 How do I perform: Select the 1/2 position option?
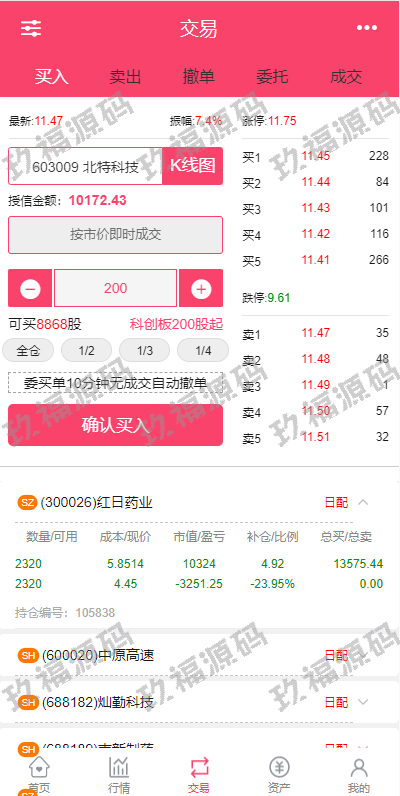tap(86, 350)
